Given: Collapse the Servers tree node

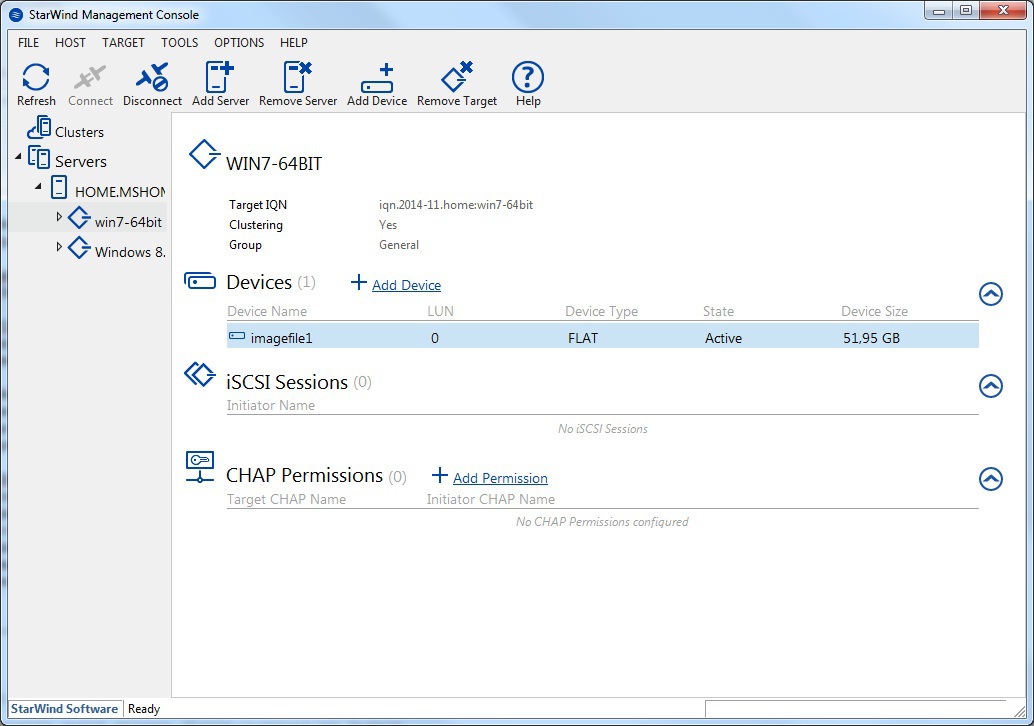Looking at the screenshot, I should click(x=18, y=156).
